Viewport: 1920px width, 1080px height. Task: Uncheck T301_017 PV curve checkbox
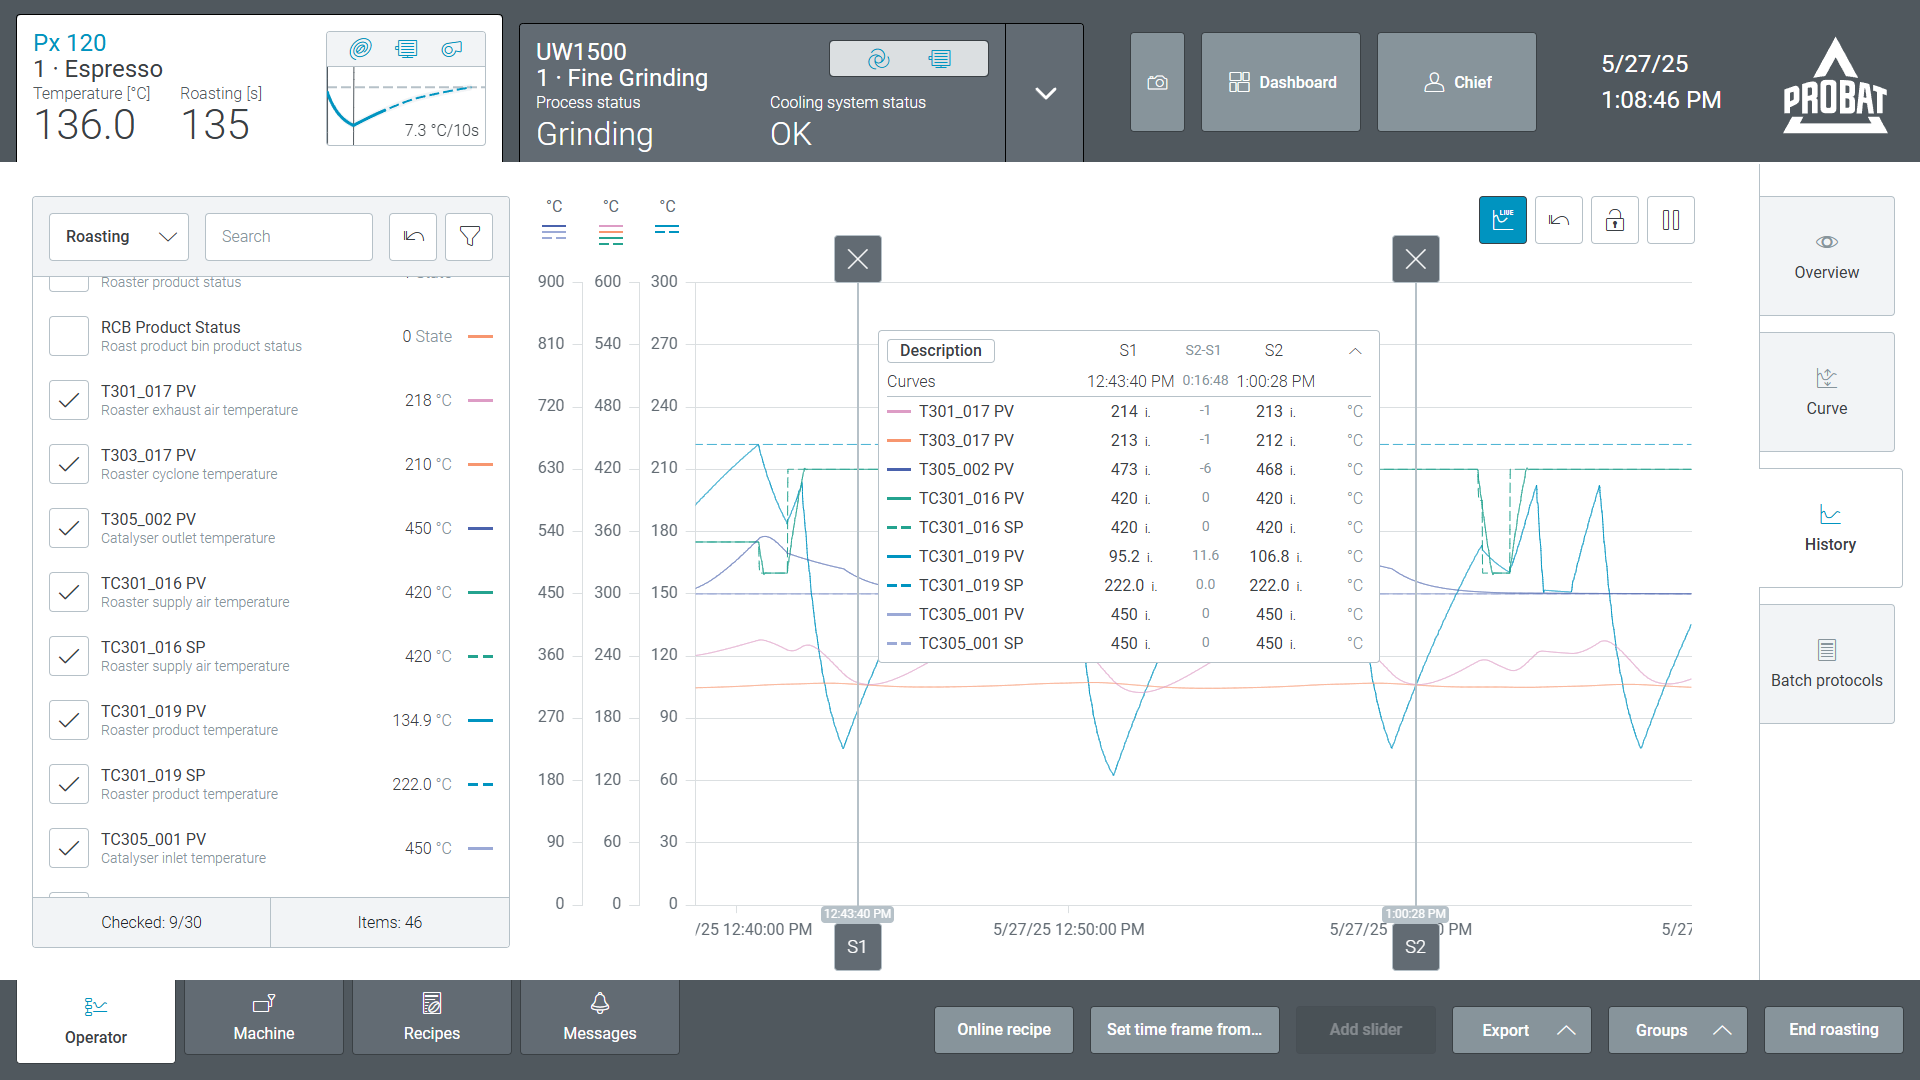(x=69, y=400)
